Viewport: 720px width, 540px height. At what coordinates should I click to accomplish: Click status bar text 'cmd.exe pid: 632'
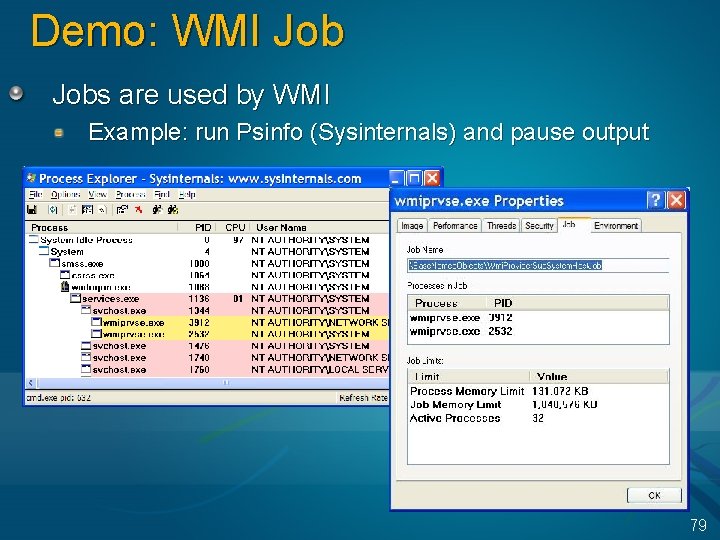[58, 398]
